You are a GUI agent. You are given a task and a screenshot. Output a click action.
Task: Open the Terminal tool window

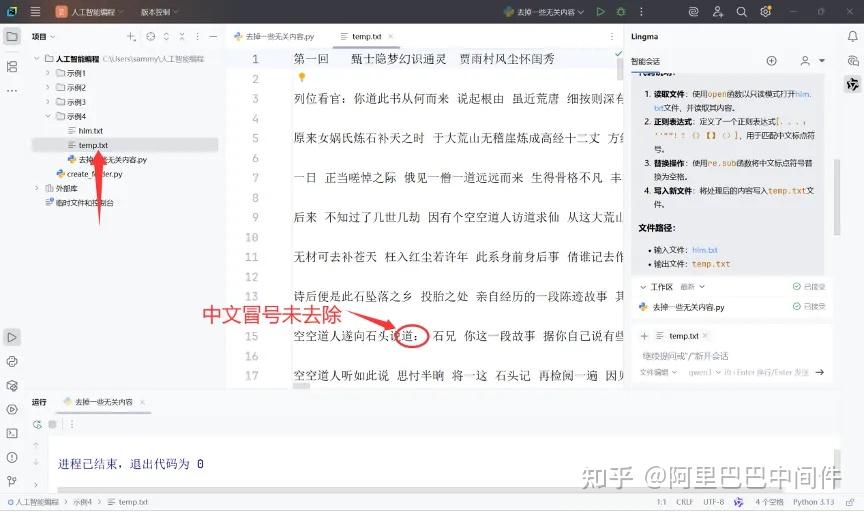(x=12, y=434)
